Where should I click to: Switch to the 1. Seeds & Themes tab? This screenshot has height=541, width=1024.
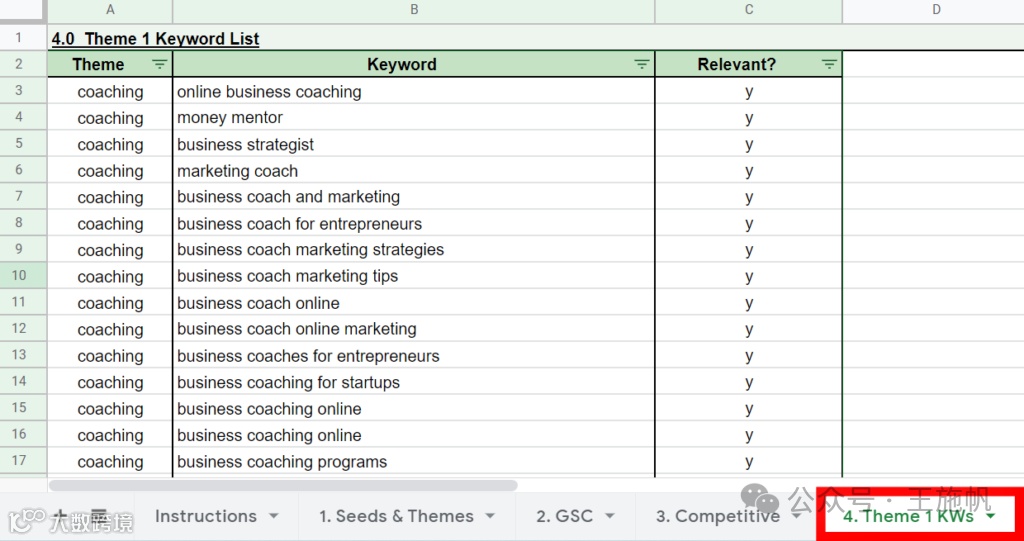pos(396,516)
